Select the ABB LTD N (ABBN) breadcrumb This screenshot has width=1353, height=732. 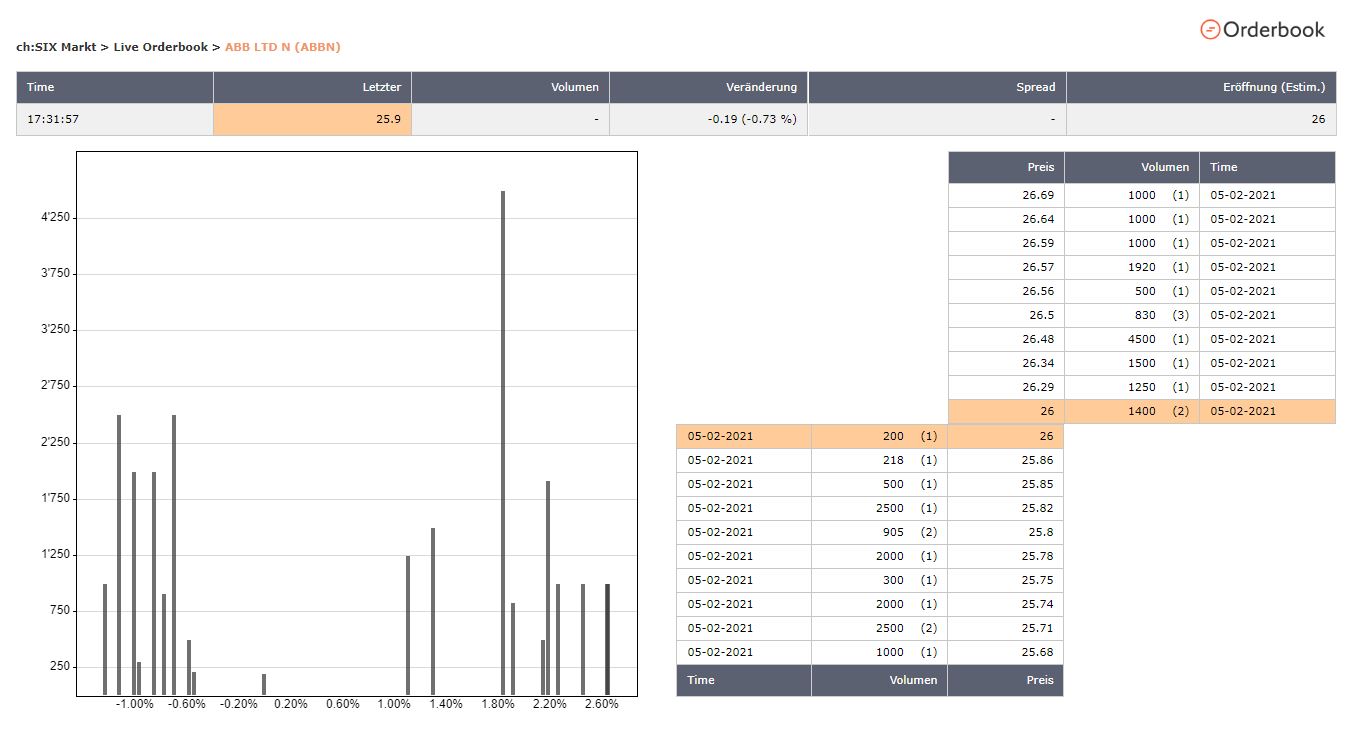(x=283, y=47)
